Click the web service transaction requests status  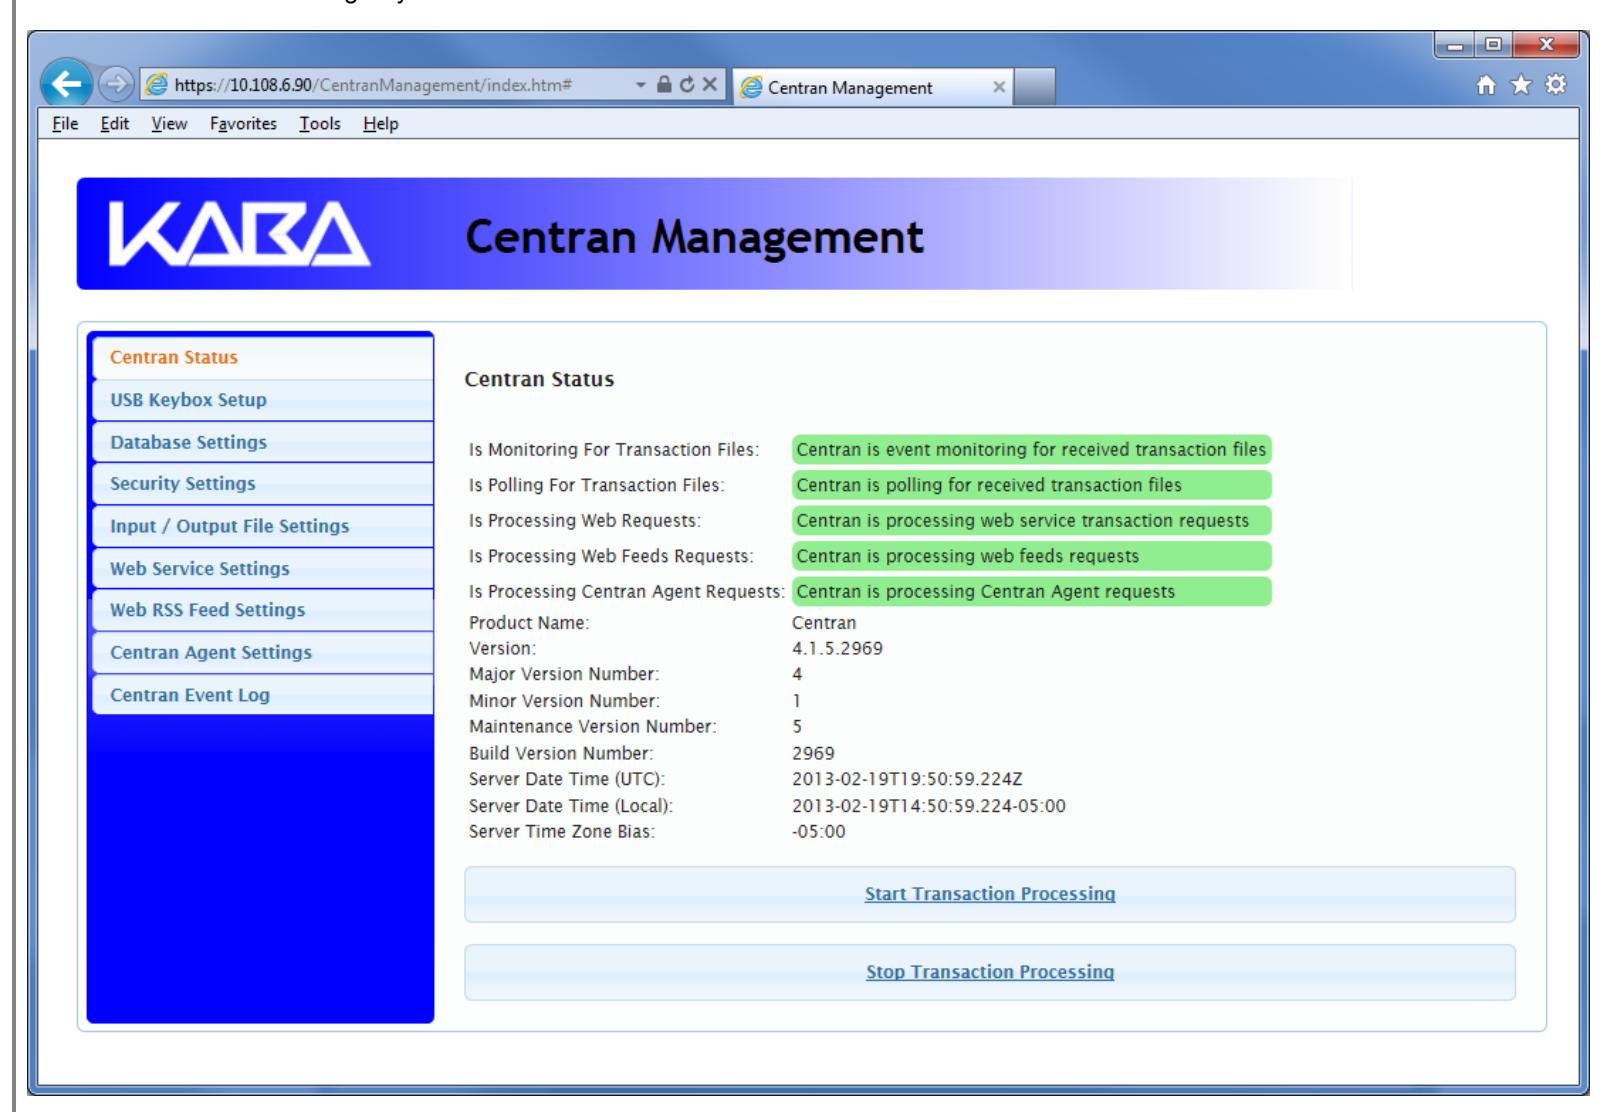point(1031,521)
